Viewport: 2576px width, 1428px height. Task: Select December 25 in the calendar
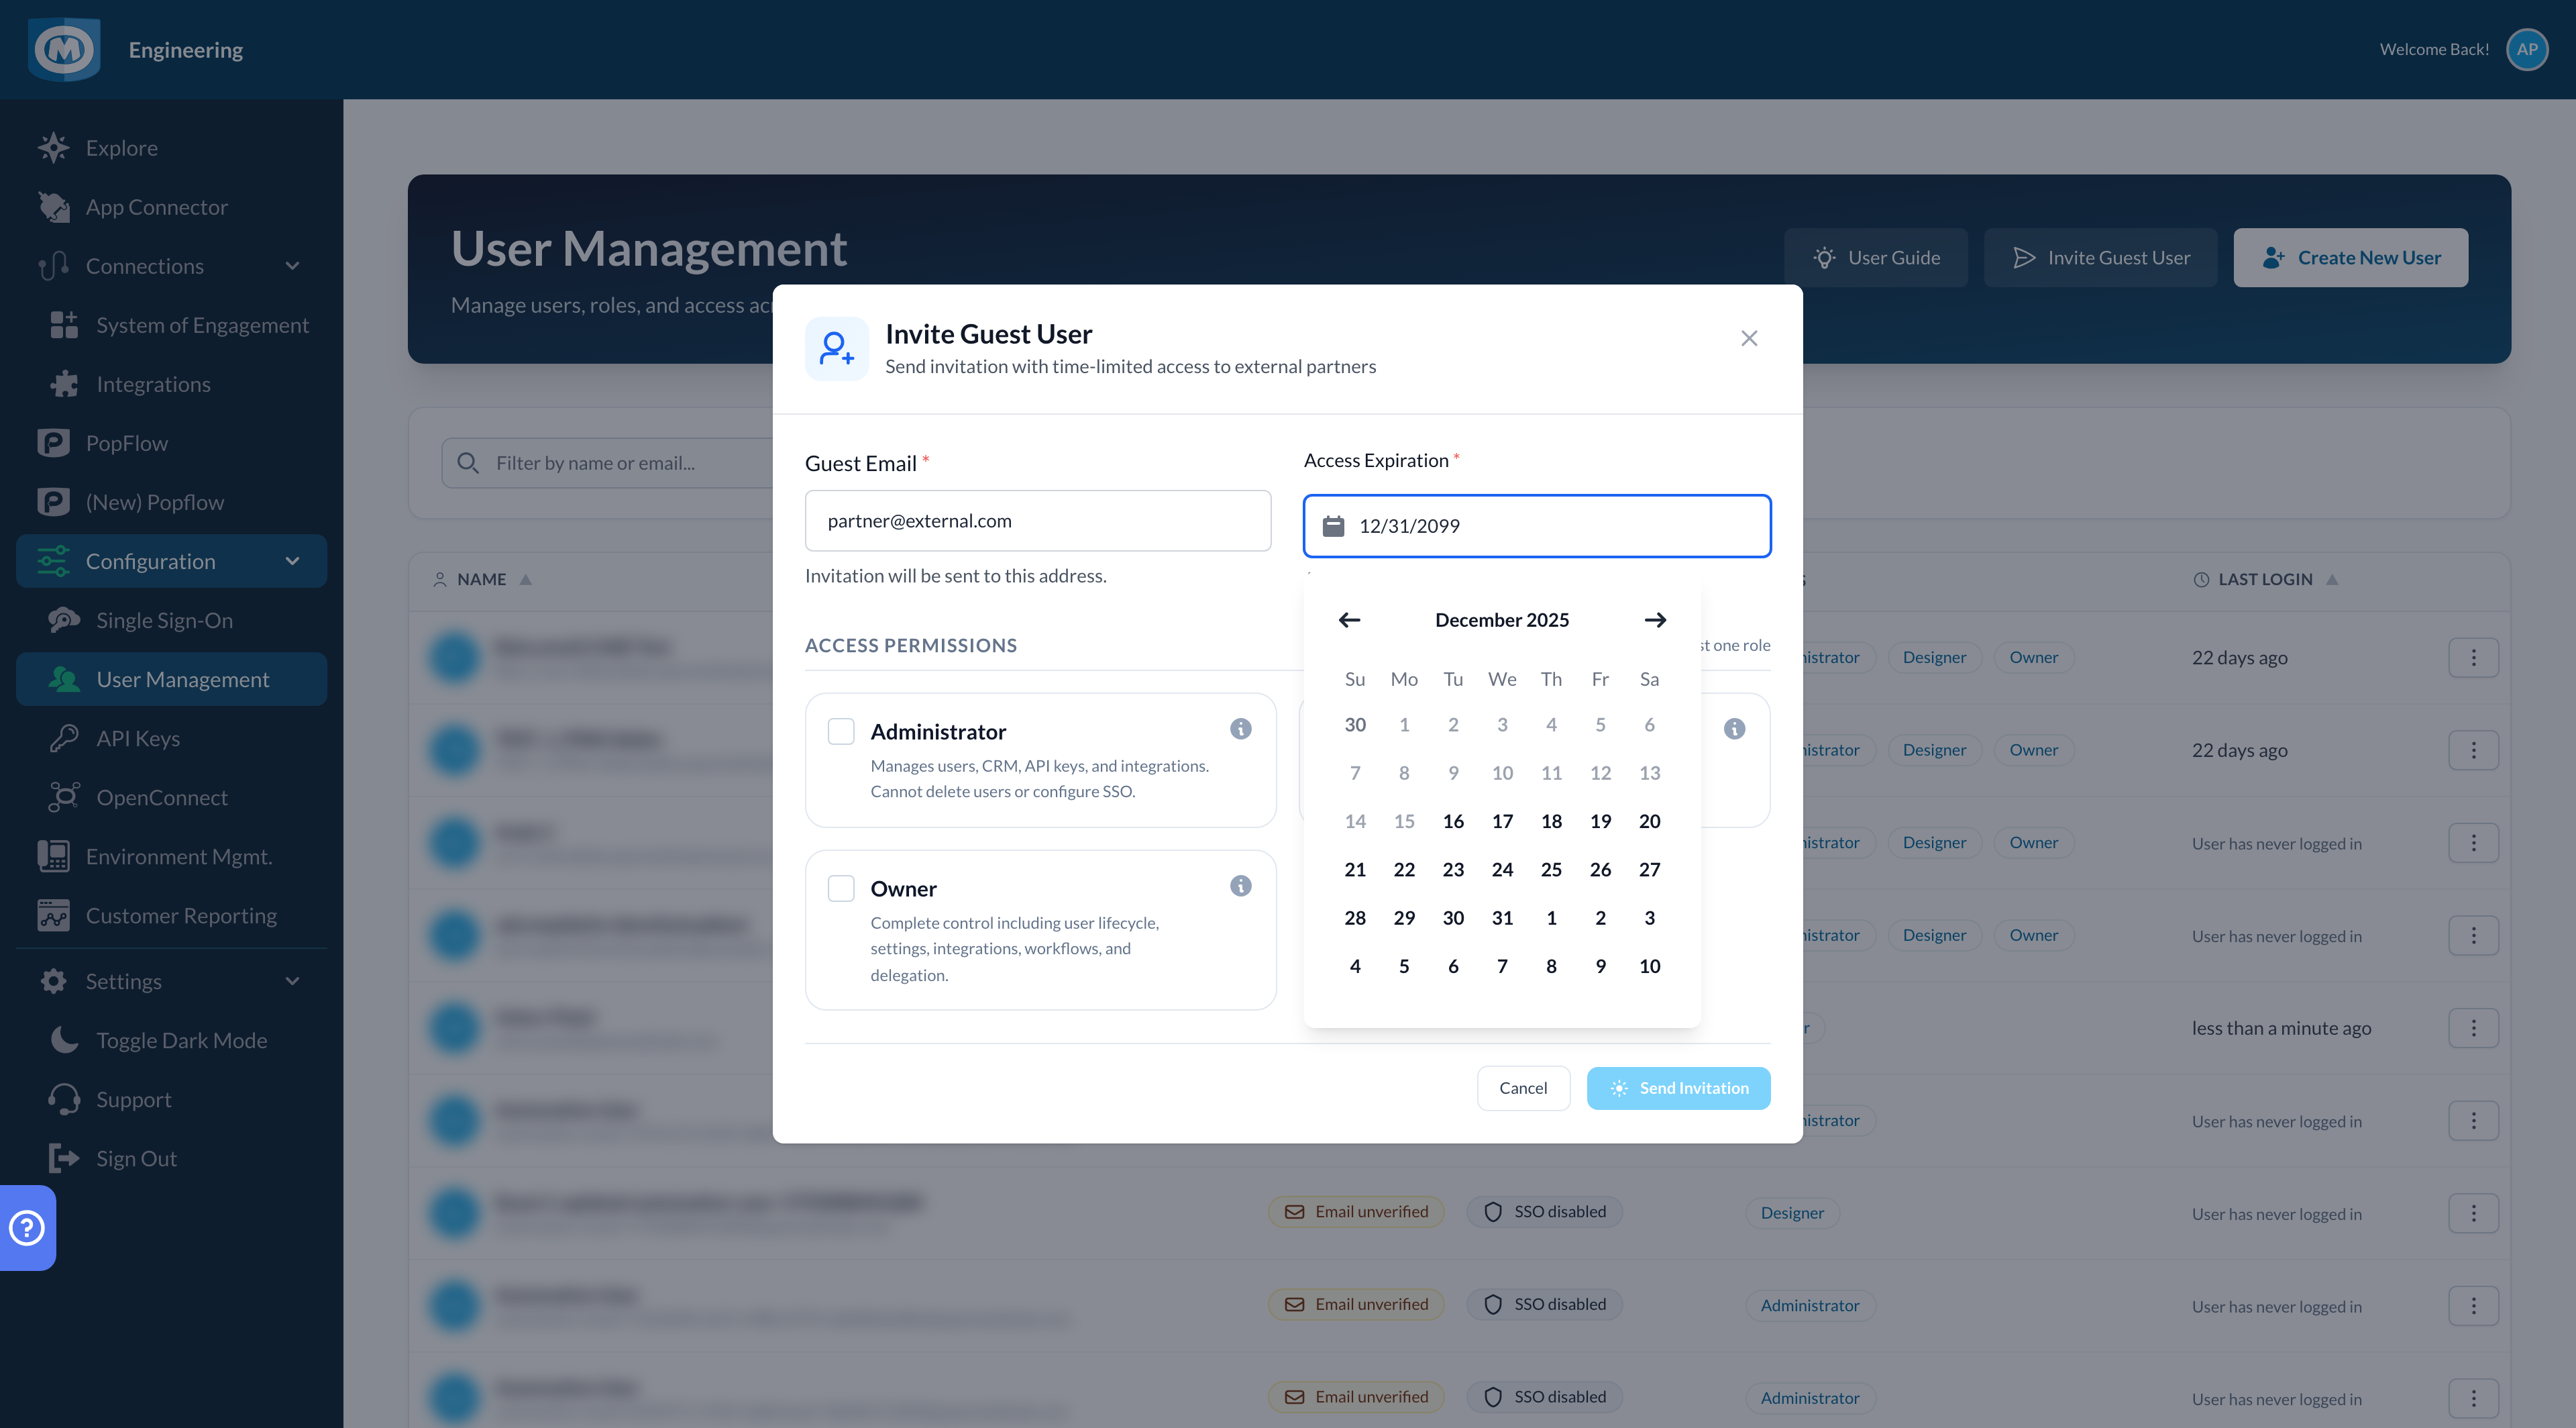tap(1551, 870)
